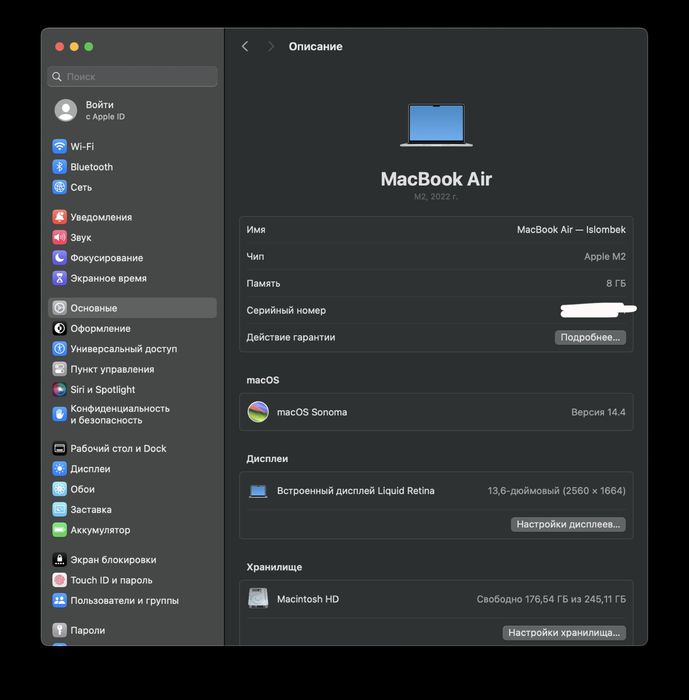This screenshot has height=700, width=689.
Task: Open Аккумулятор battery icon
Action: 59,530
